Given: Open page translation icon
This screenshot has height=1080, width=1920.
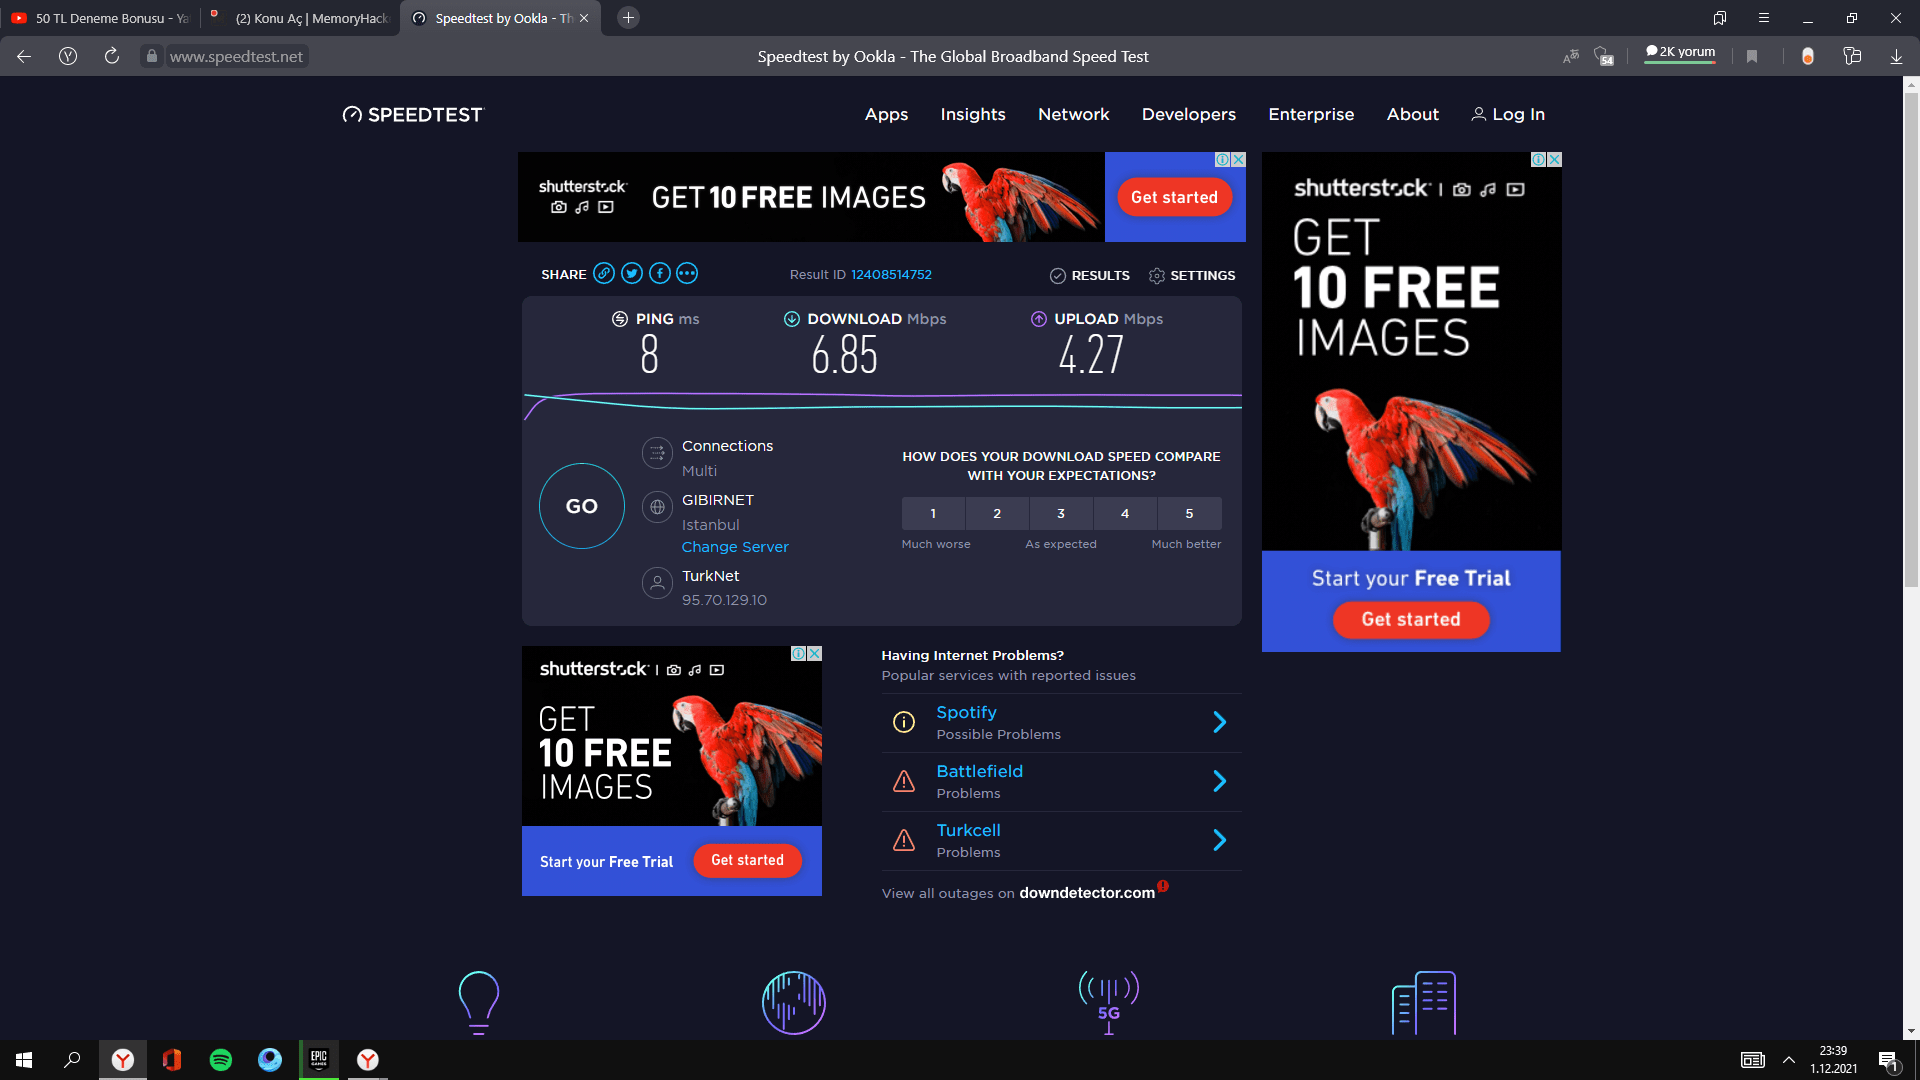Looking at the screenshot, I should click(1571, 57).
